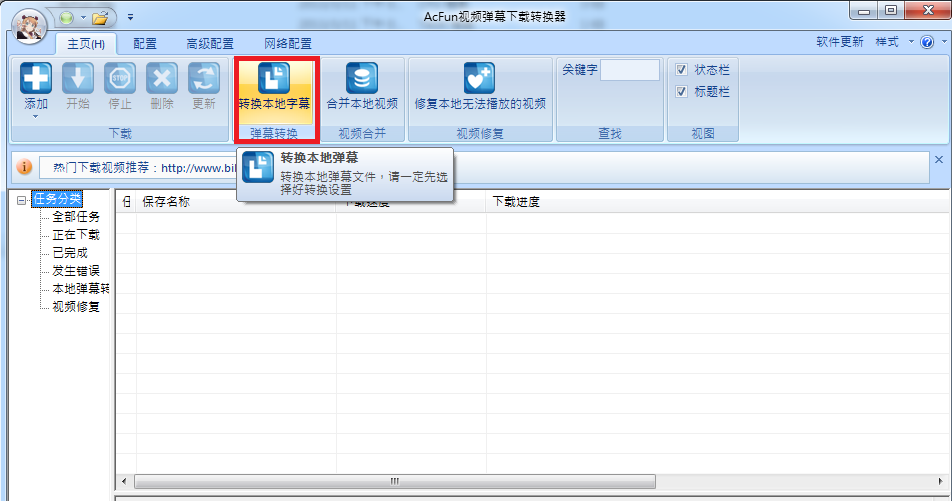Click the scrollbar right arrow
Viewport: 952px width, 501px height.
click(x=941, y=481)
